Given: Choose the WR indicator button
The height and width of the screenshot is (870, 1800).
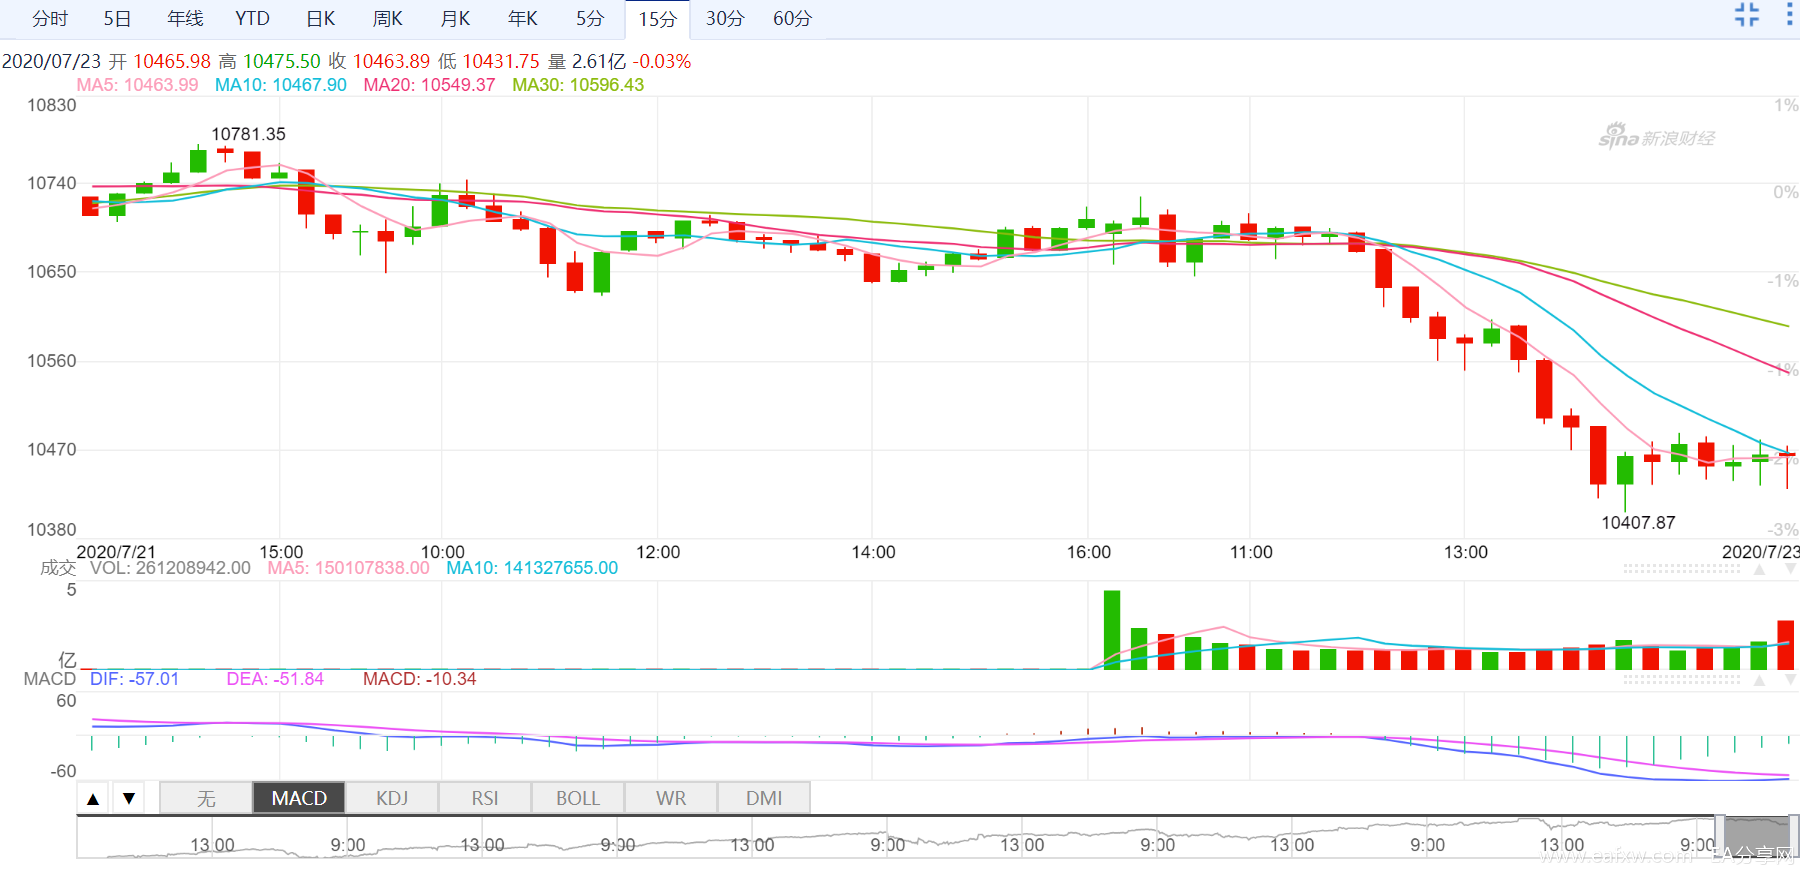Looking at the screenshot, I should point(671,798).
